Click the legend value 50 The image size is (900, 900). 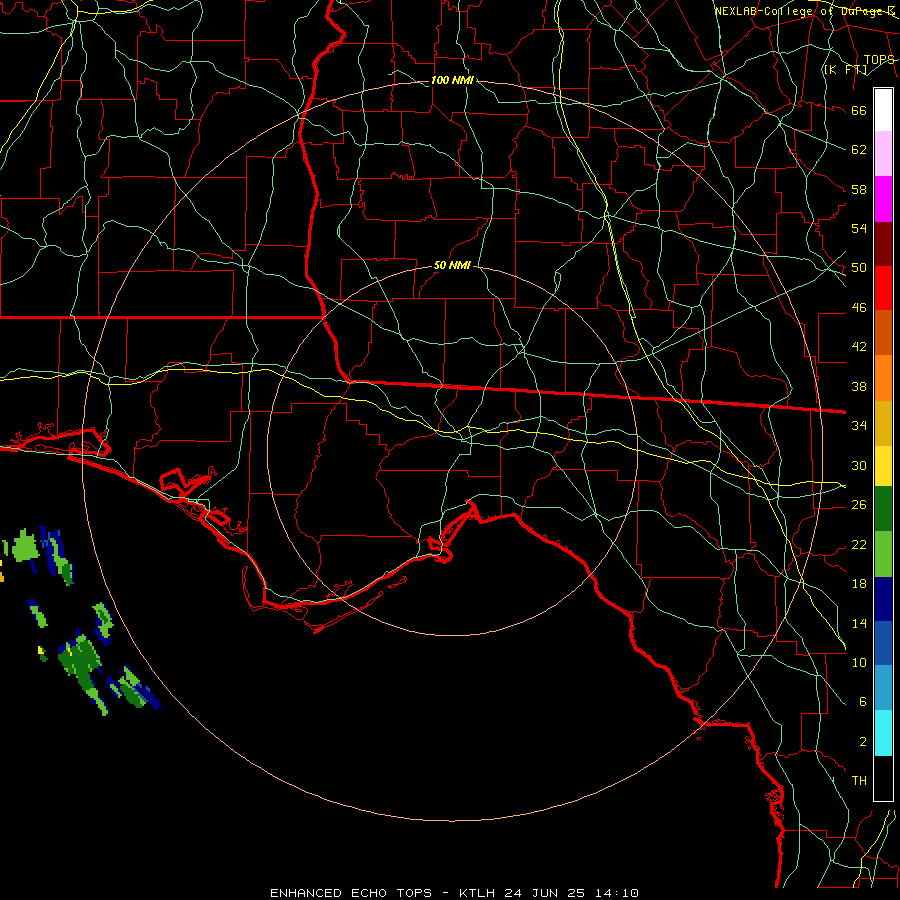(x=859, y=268)
